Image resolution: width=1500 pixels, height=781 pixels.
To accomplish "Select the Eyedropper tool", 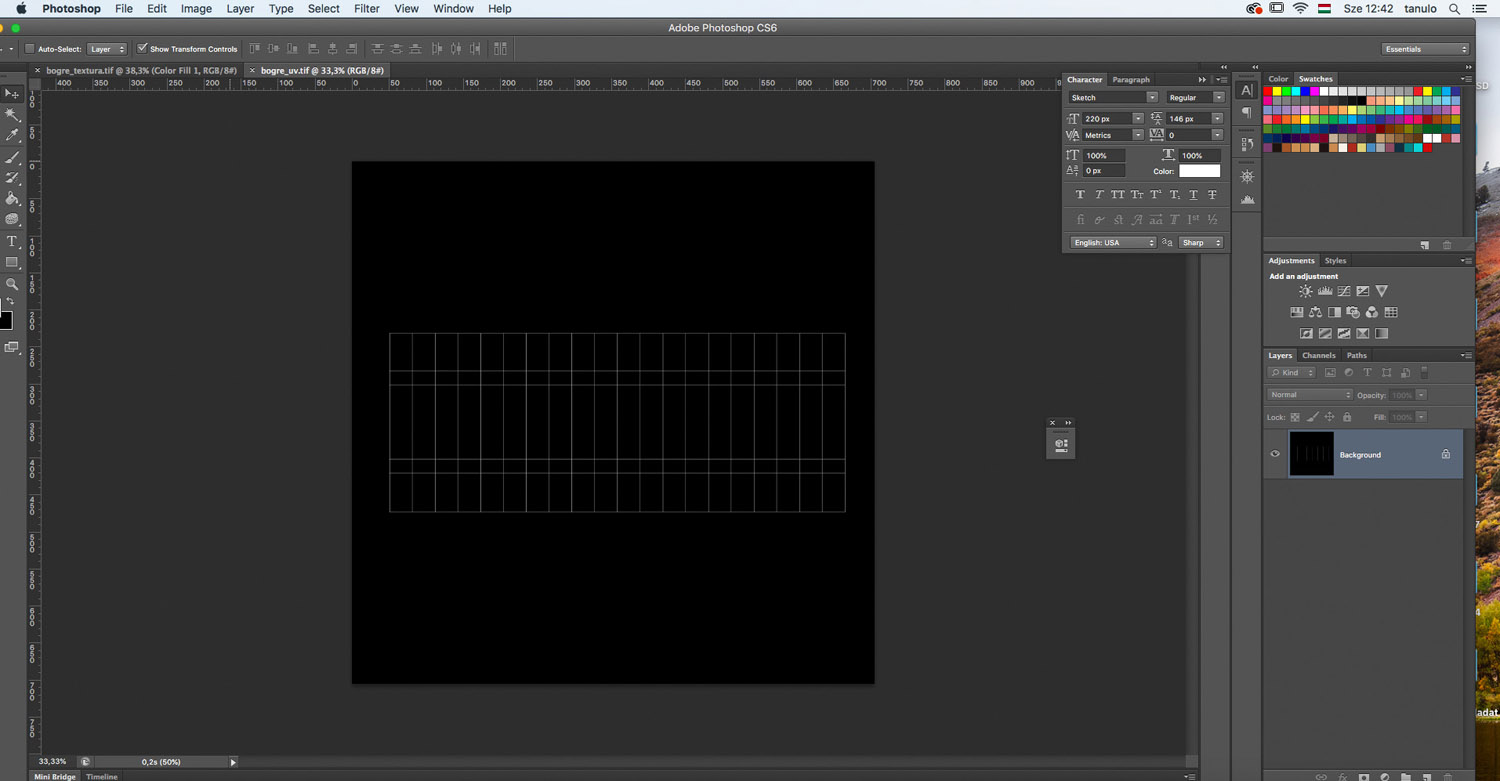I will pos(12,136).
